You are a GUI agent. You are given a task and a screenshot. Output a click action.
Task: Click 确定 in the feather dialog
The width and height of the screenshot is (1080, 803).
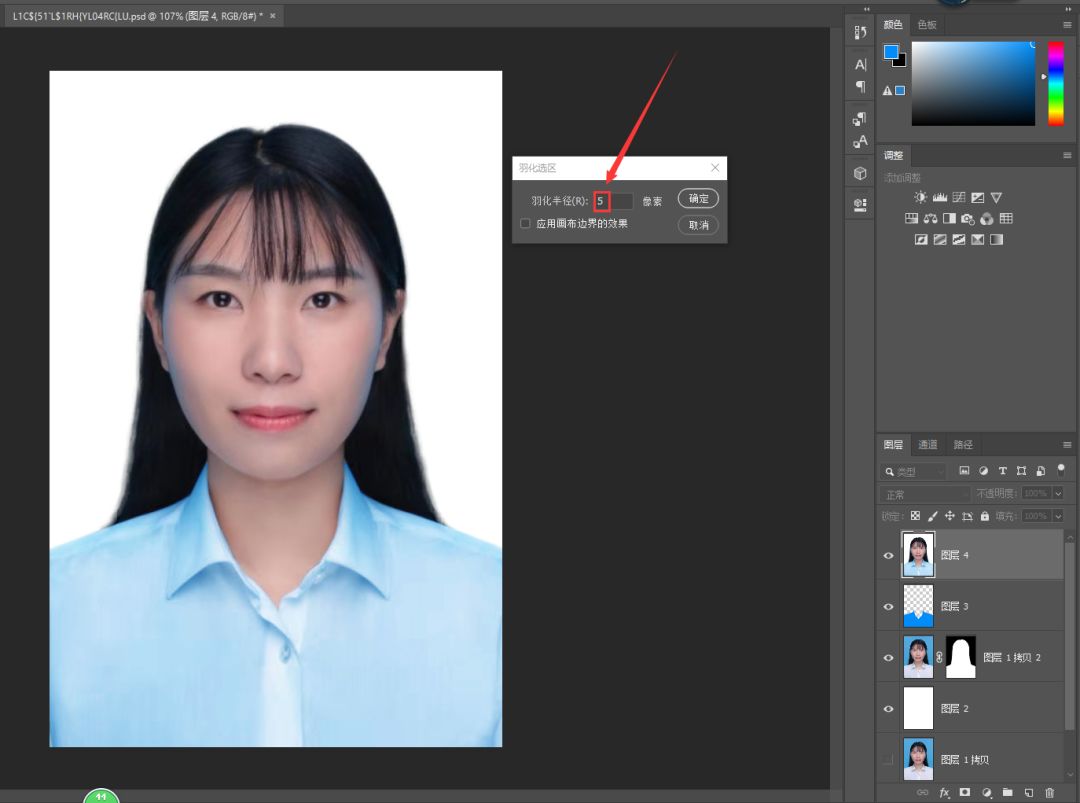tap(698, 198)
